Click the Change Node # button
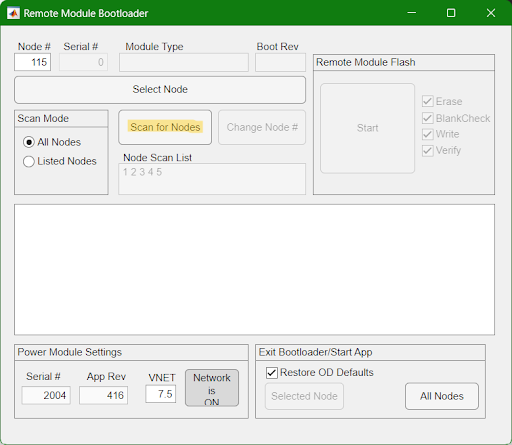This screenshot has width=512, height=445. tap(262, 127)
